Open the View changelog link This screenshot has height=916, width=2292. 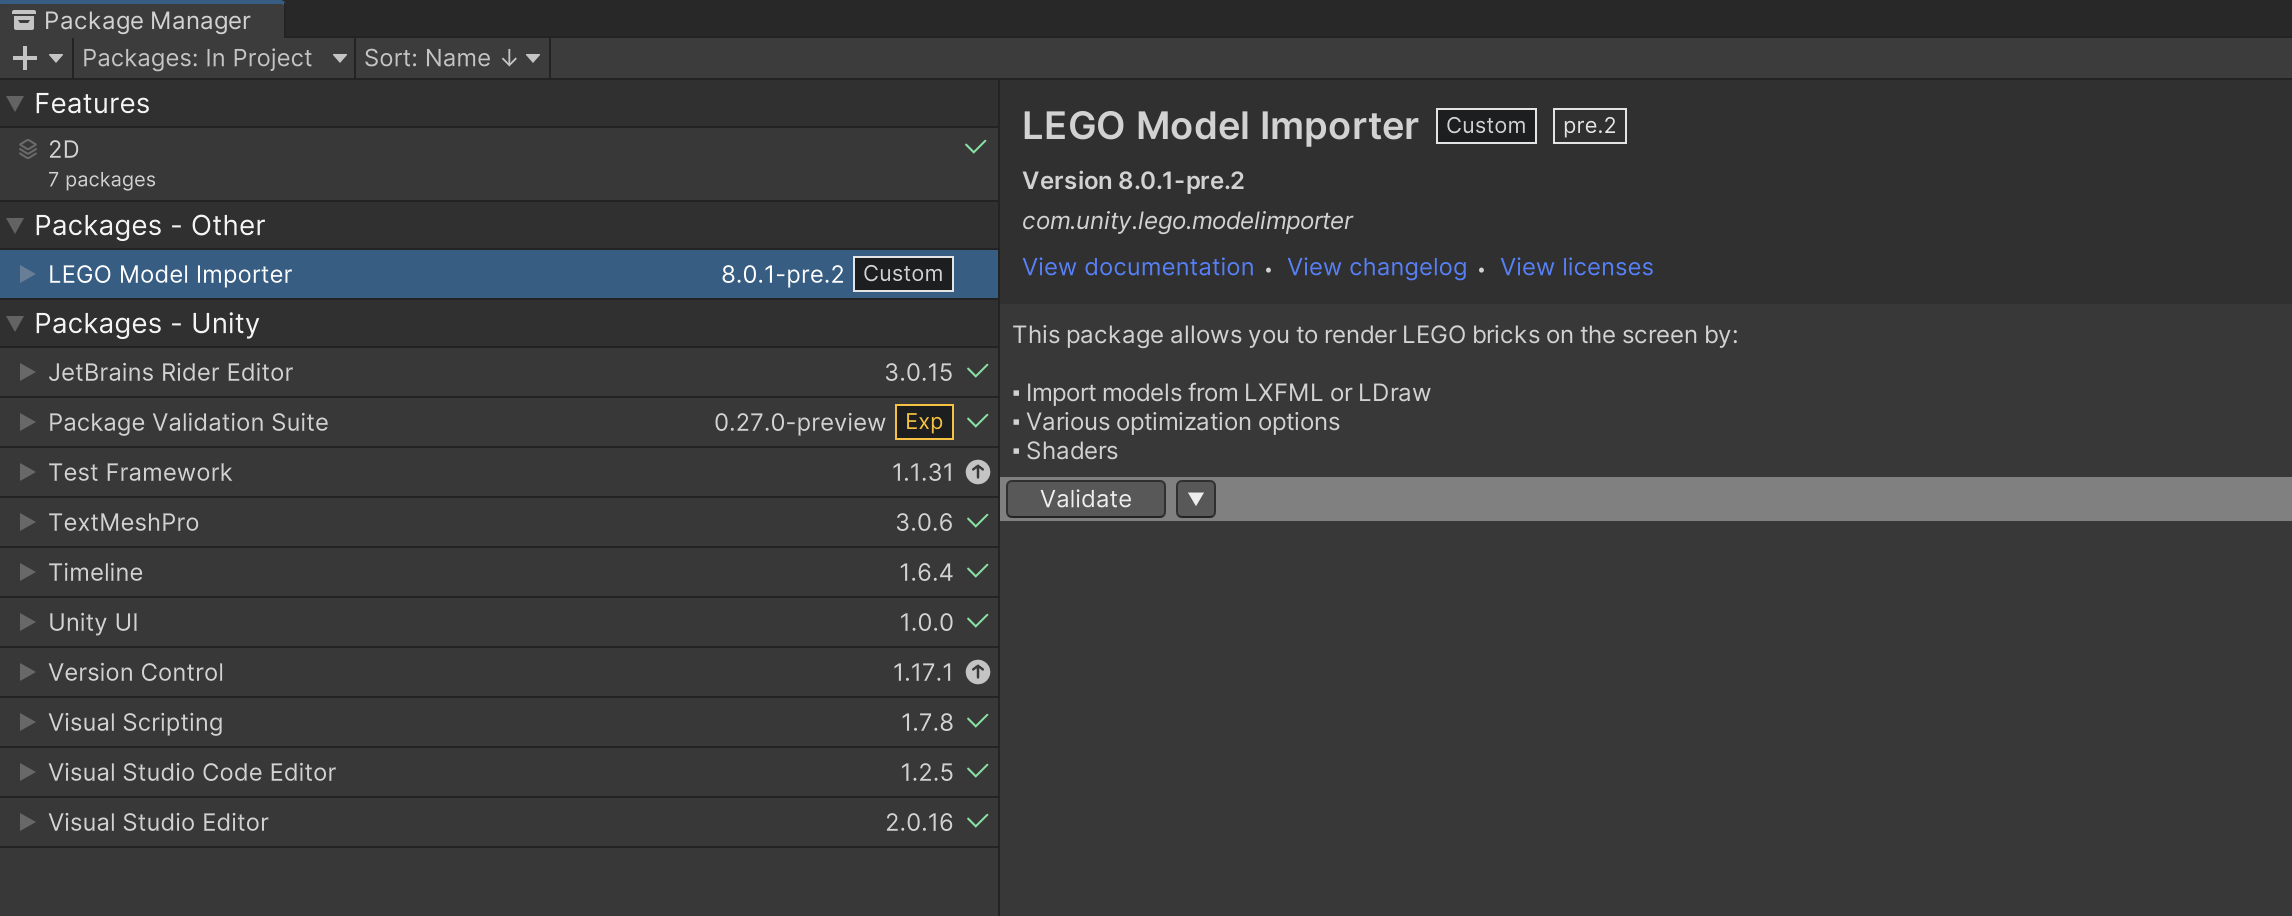tap(1377, 267)
